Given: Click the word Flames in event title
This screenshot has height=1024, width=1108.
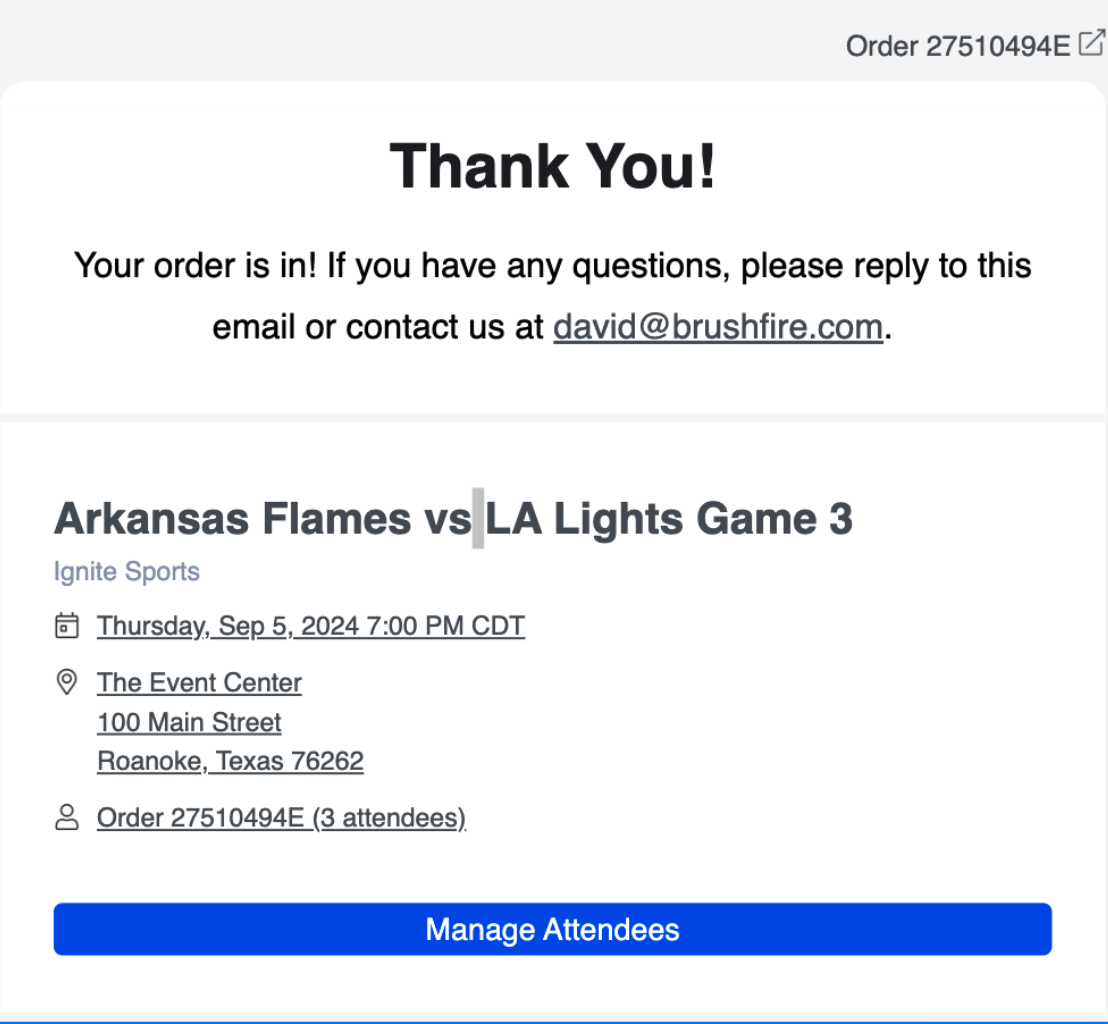Looking at the screenshot, I should click(336, 519).
